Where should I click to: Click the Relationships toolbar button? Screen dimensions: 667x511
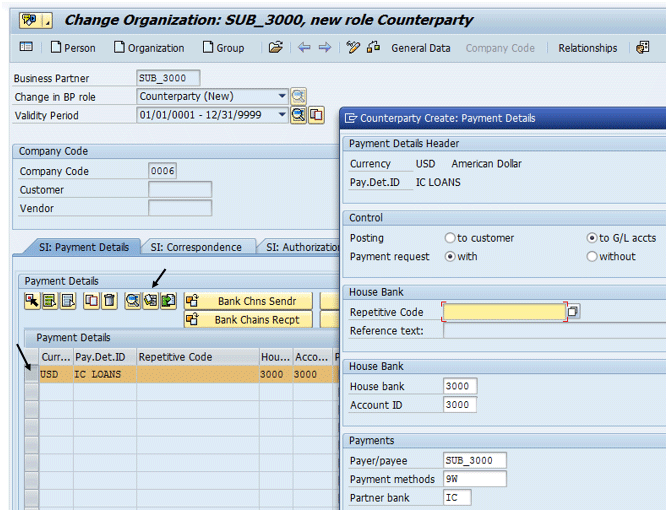click(587, 48)
